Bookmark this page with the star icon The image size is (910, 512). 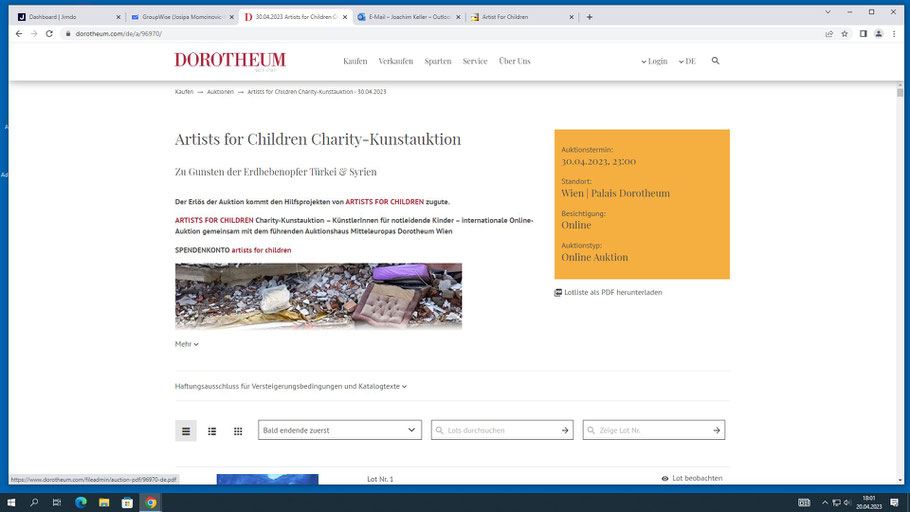[x=844, y=34]
